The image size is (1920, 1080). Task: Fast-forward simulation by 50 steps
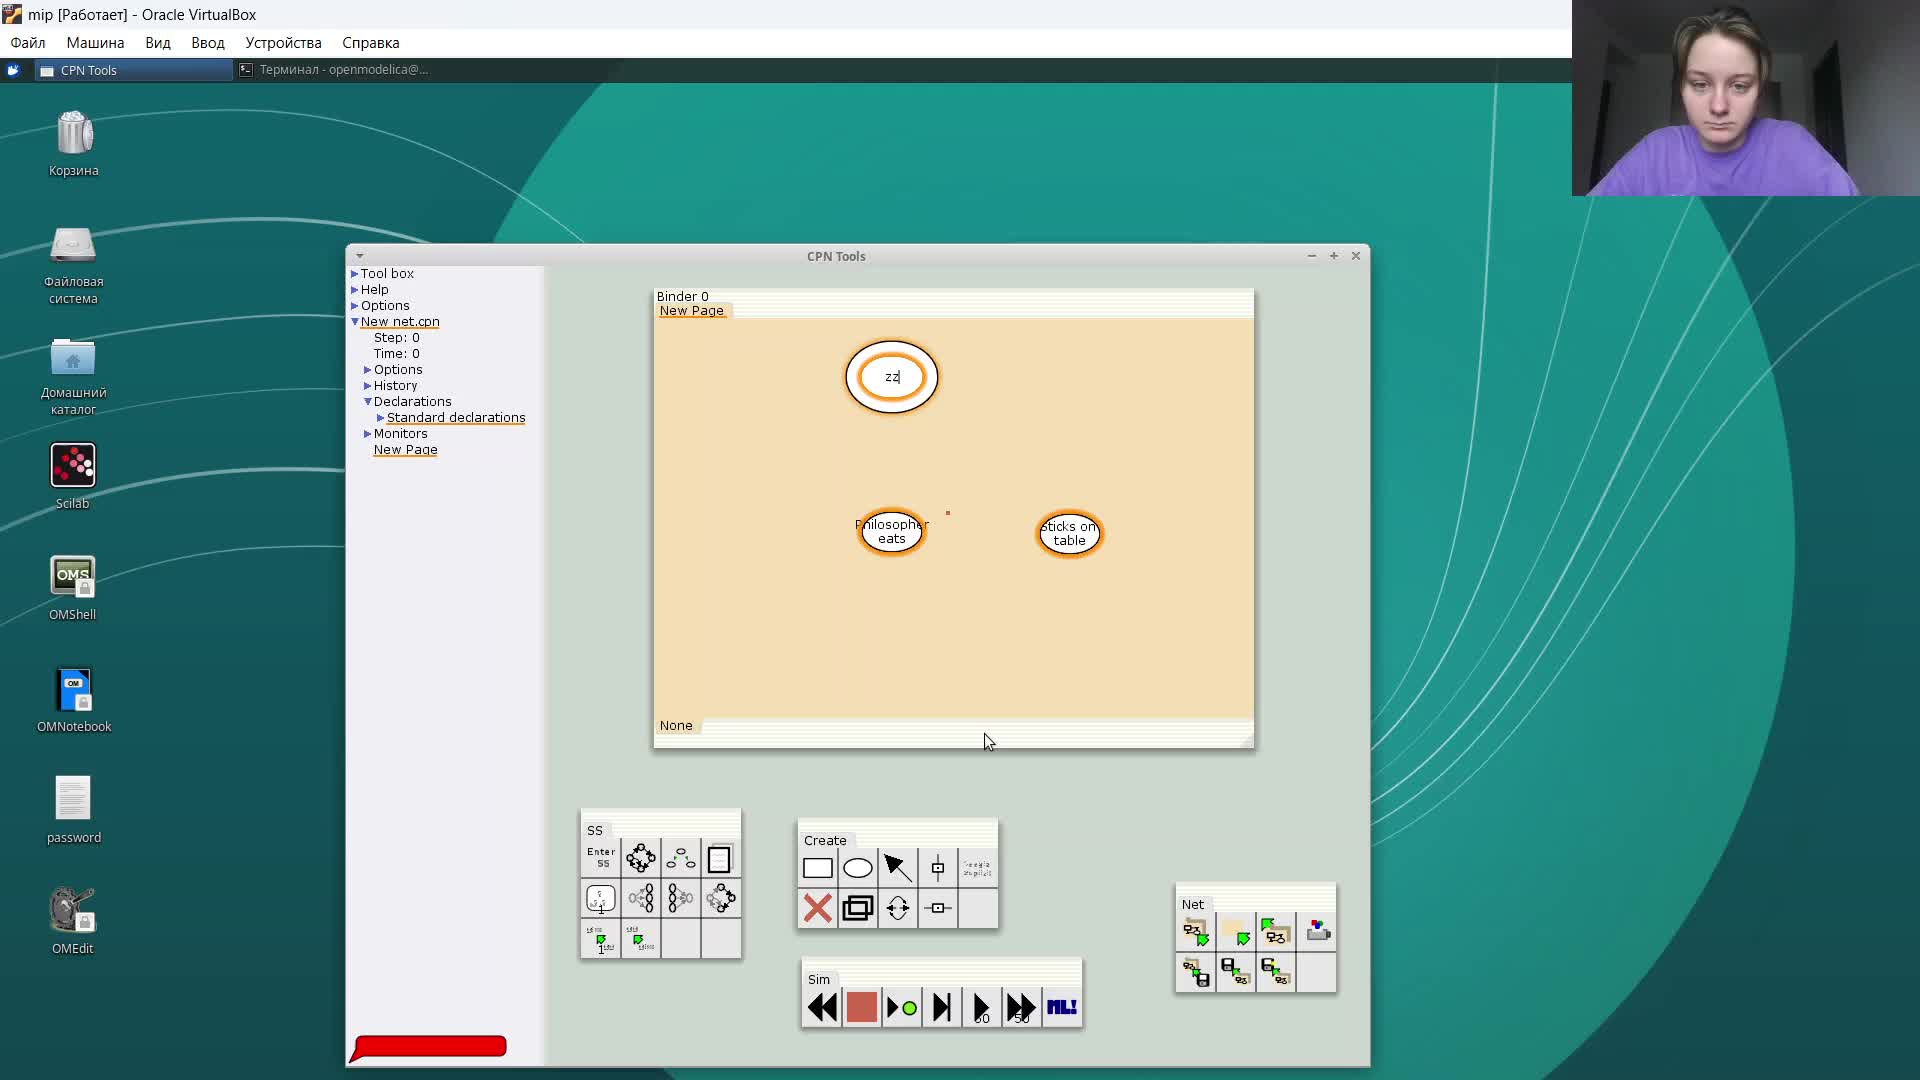pyautogui.click(x=1022, y=1007)
